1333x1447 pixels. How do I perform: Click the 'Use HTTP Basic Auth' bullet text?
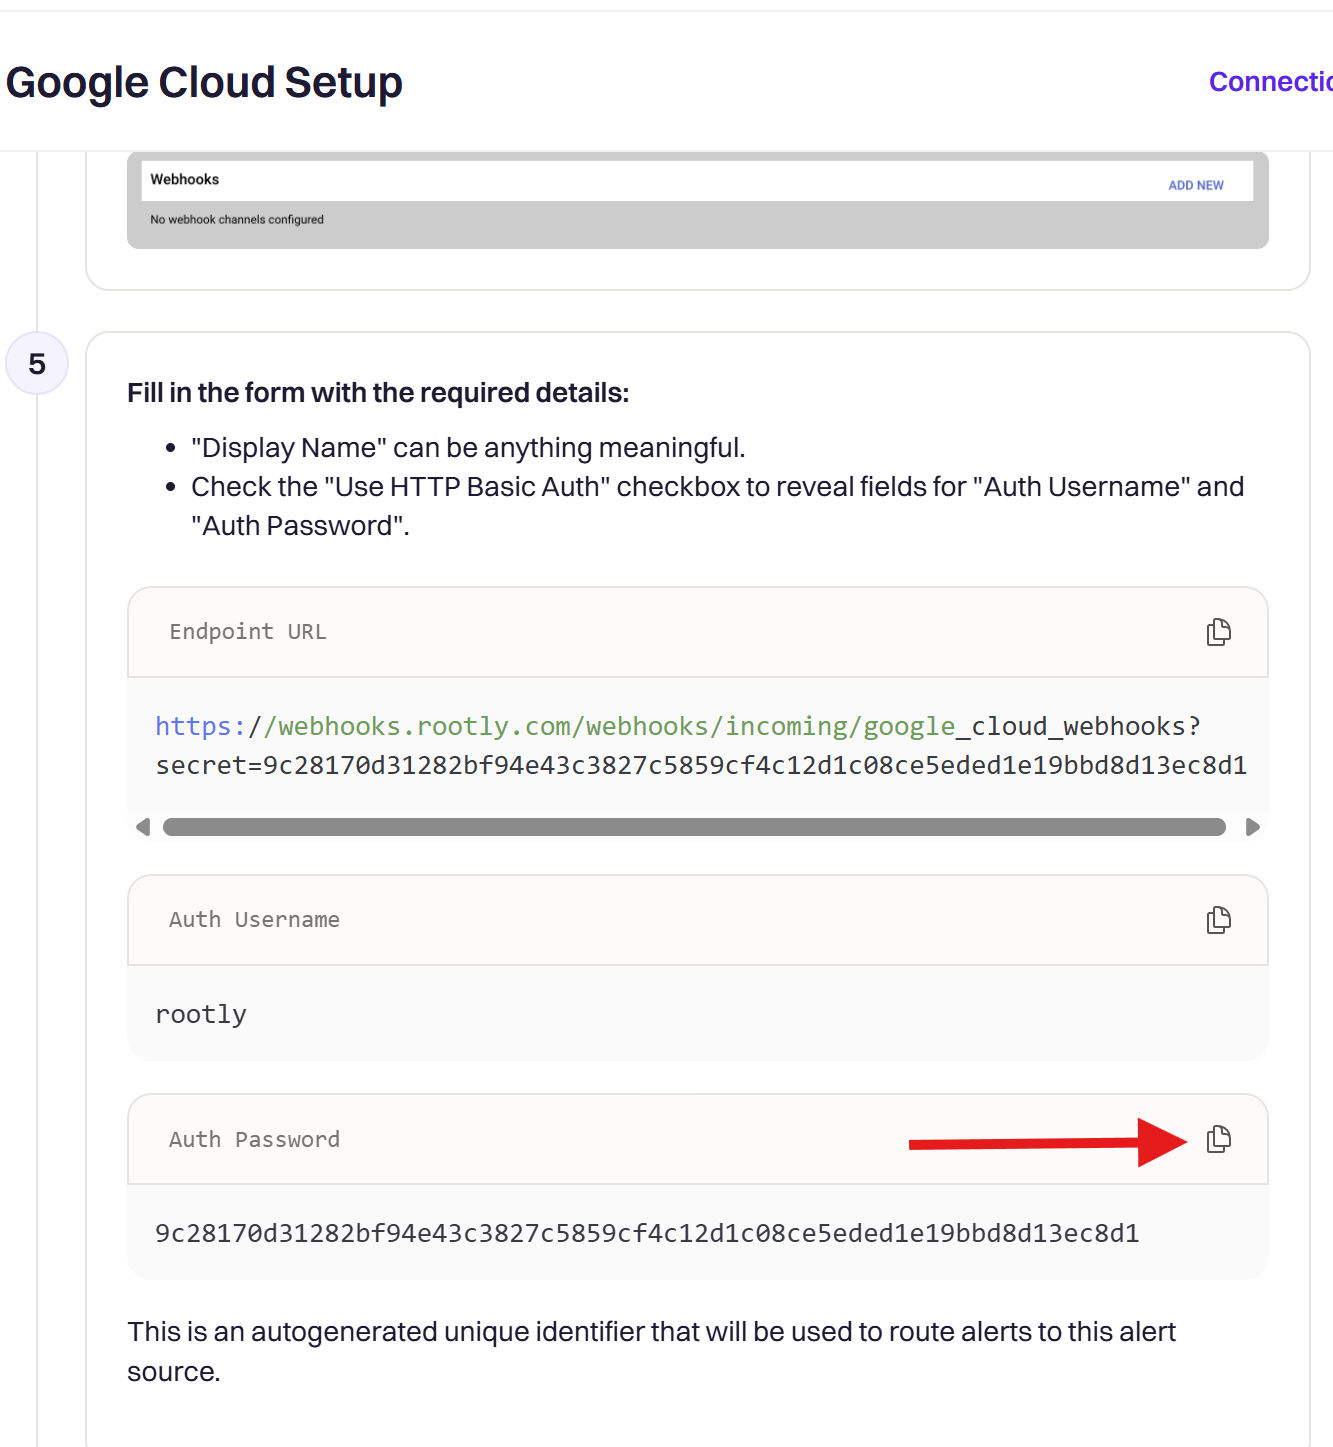(717, 506)
